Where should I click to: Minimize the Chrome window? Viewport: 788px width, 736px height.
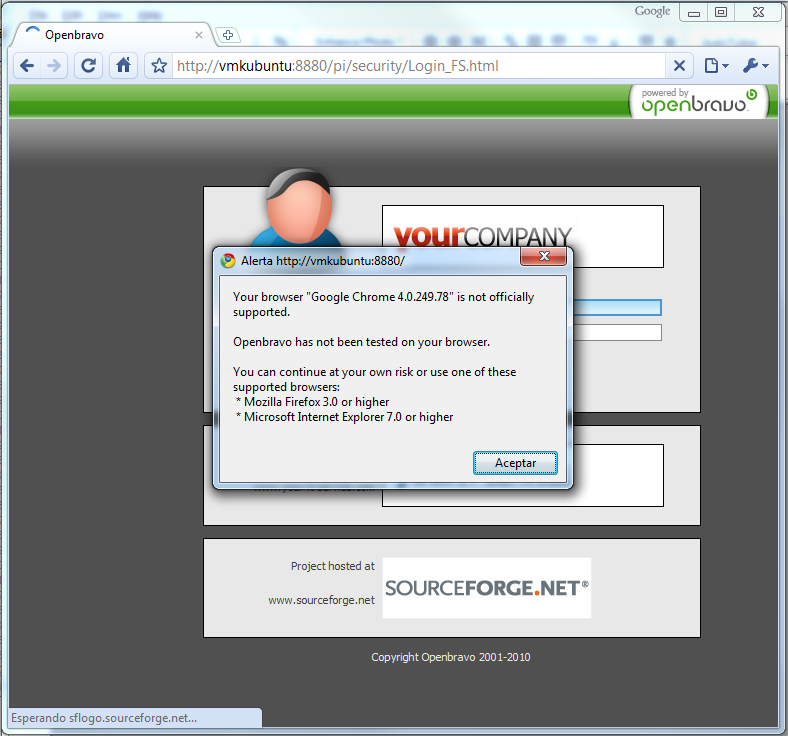694,13
